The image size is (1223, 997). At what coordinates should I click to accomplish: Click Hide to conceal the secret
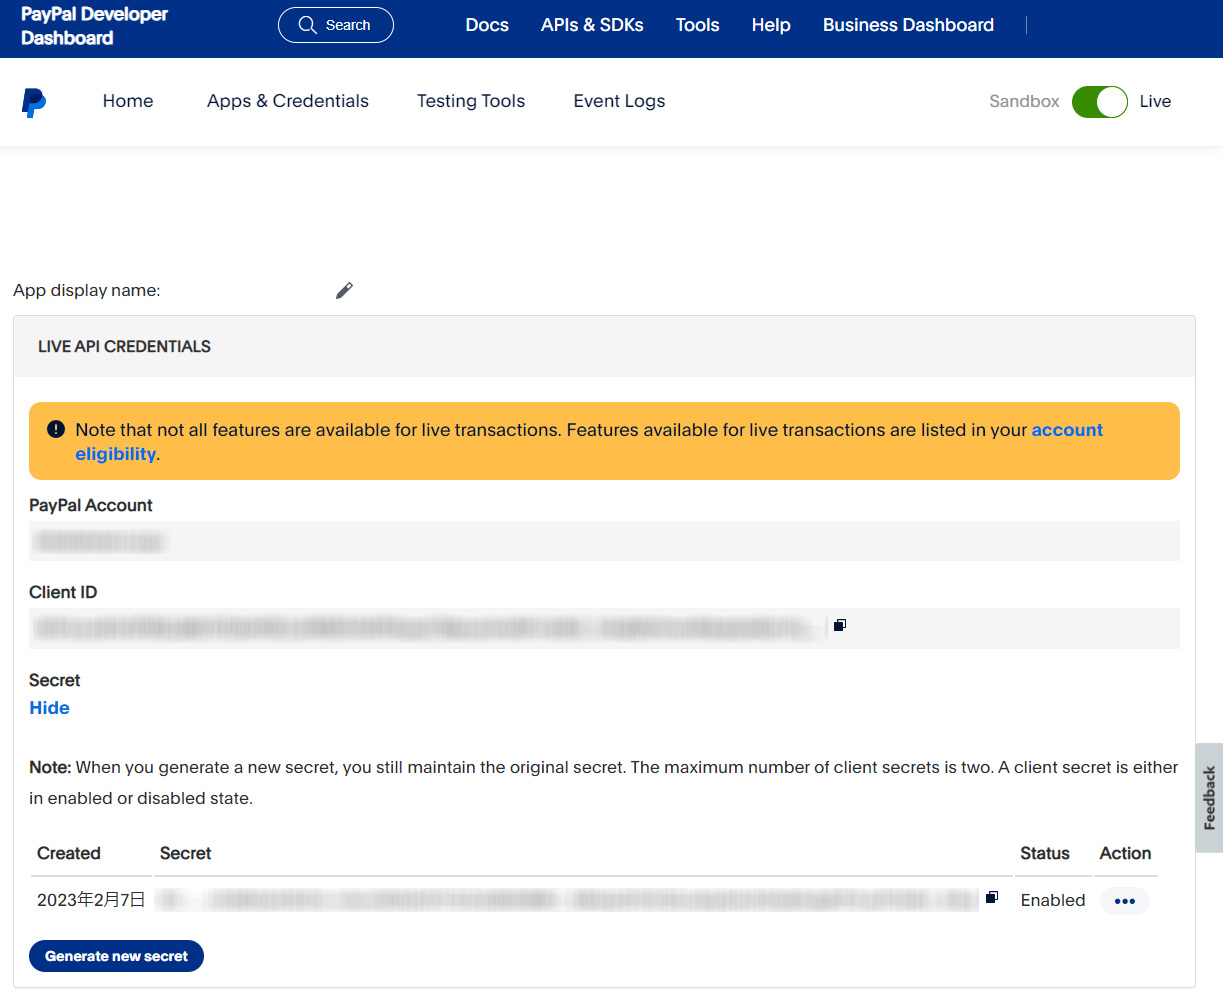click(50, 708)
